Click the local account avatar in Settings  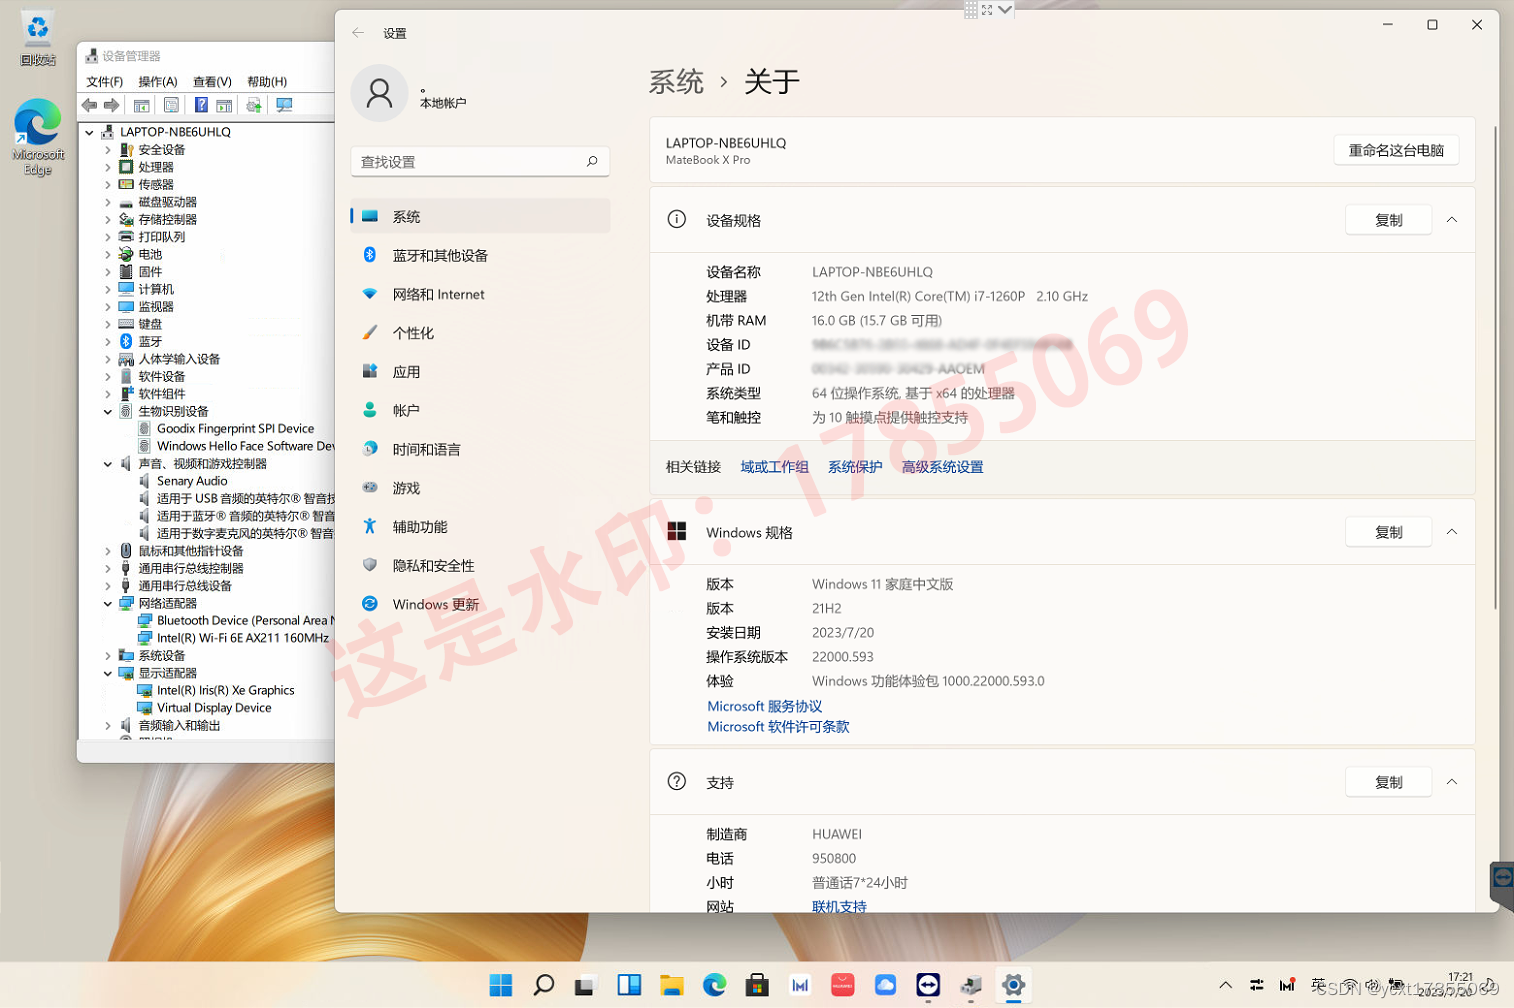pyautogui.click(x=379, y=94)
